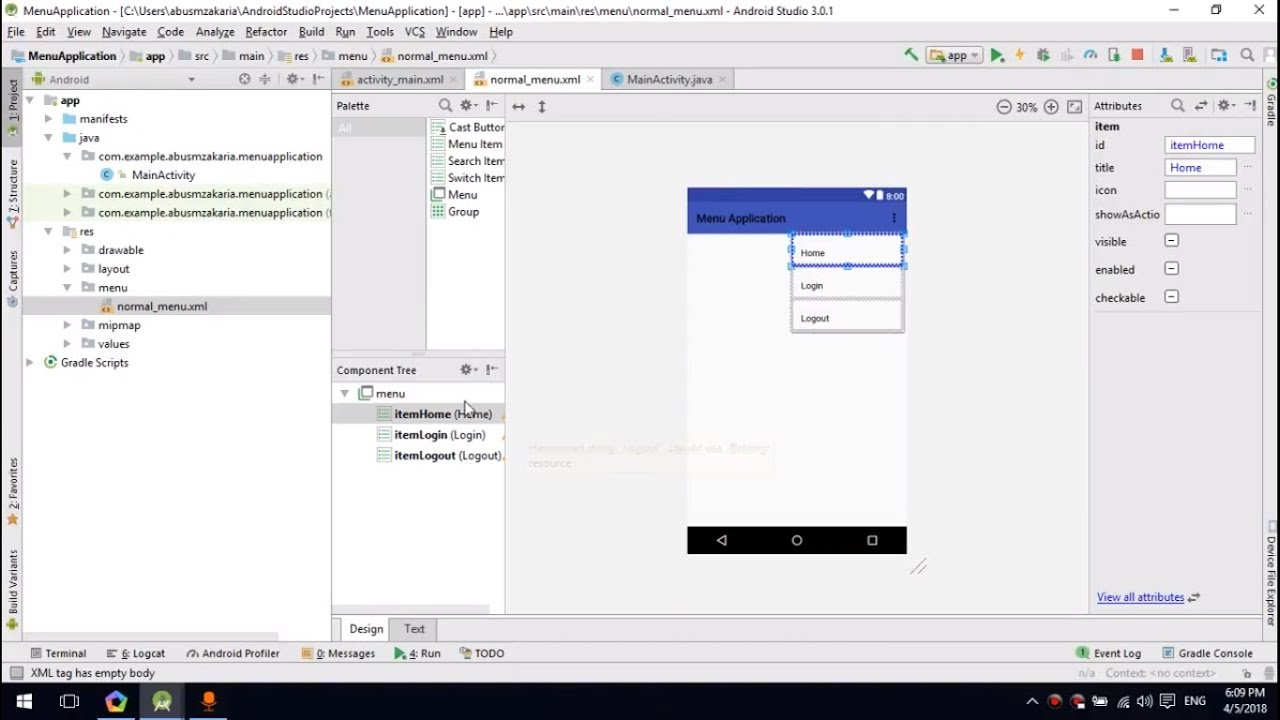Switch to MainActivity.java tab

coord(669,79)
